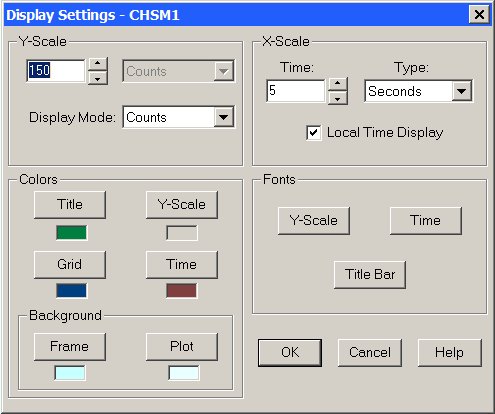Open the Title Bar font settings
Image resolution: width=495 pixels, height=414 pixels.
point(370,274)
